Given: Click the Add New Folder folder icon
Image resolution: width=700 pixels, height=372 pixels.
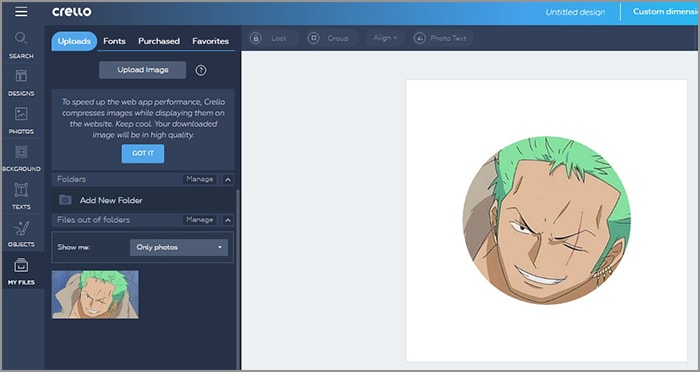Looking at the screenshot, I should click(x=65, y=200).
